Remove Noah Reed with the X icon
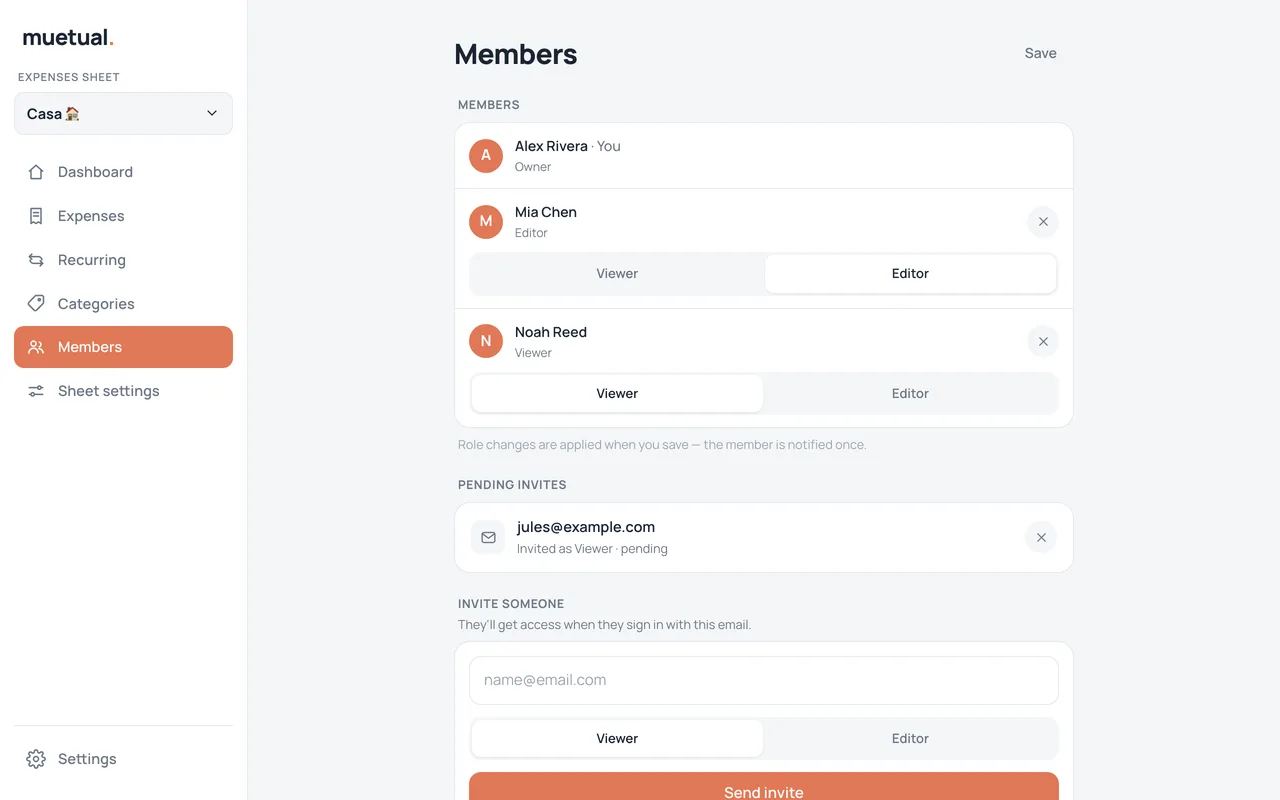This screenshot has height=800, width=1280. click(x=1043, y=342)
